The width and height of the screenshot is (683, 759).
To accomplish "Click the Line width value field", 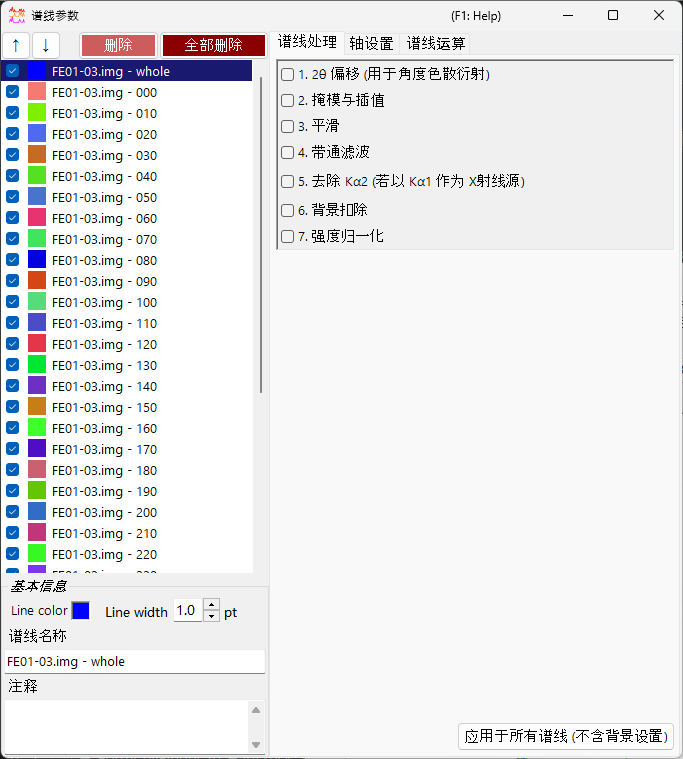I will point(188,611).
